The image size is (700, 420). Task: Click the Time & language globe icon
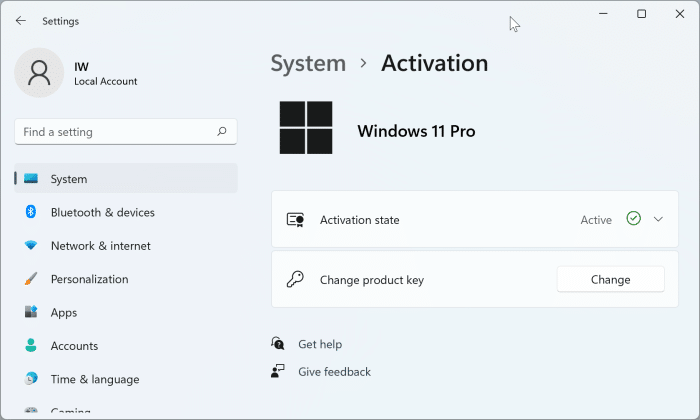31,378
